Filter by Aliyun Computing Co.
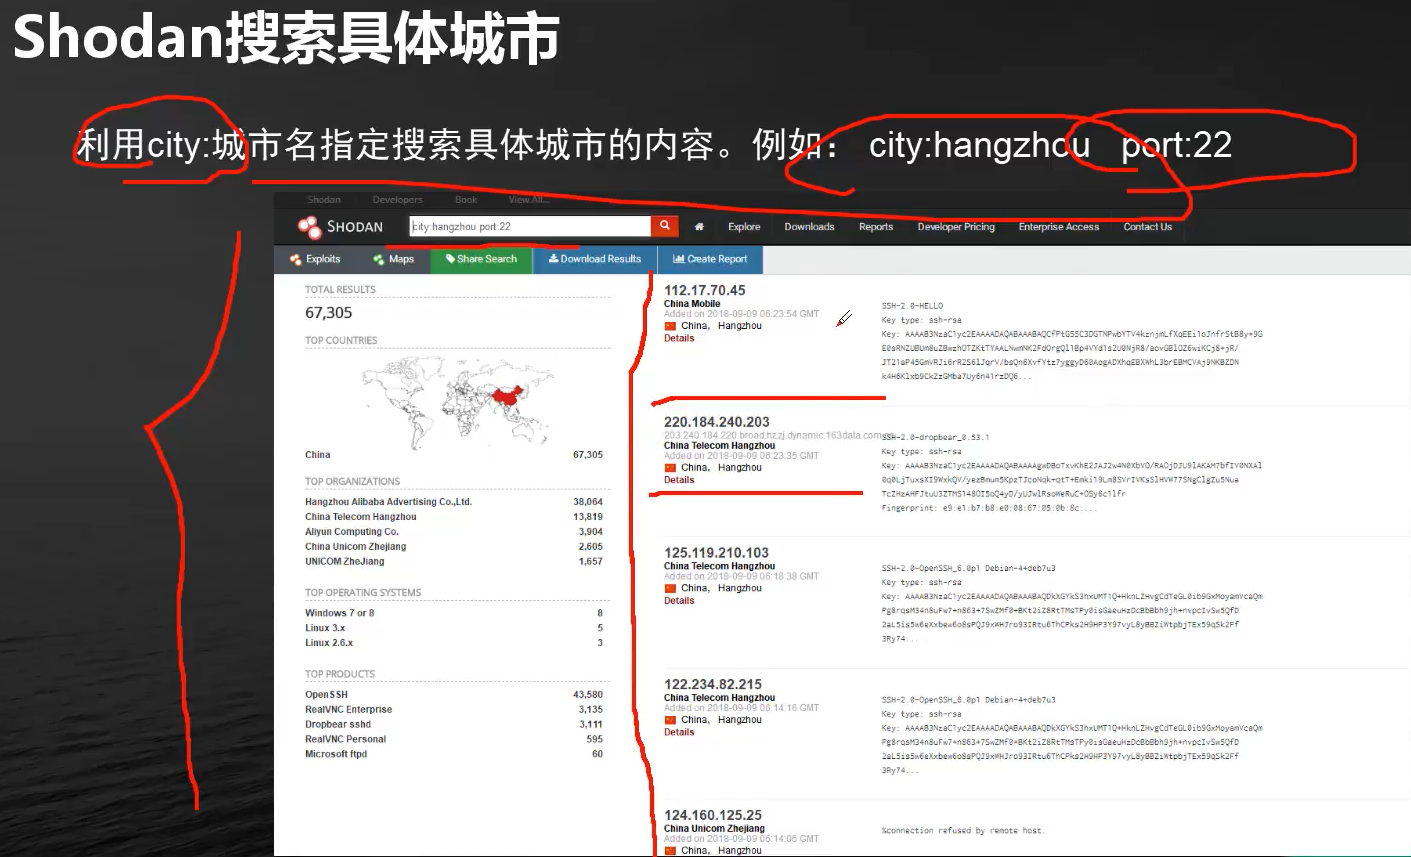1411x857 pixels. [351, 532]
